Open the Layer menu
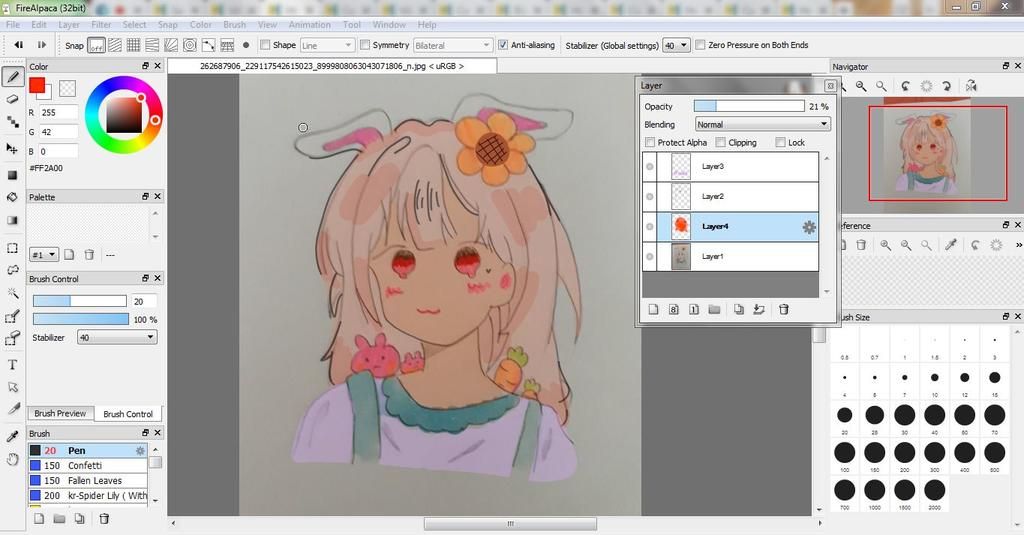Image resolution: width=1024 pixels, height=535 pixels. (x=69, y=25)
